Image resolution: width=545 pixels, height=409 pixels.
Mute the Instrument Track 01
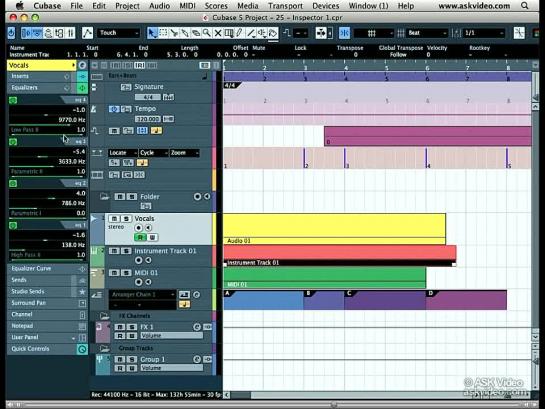point(114,251)
